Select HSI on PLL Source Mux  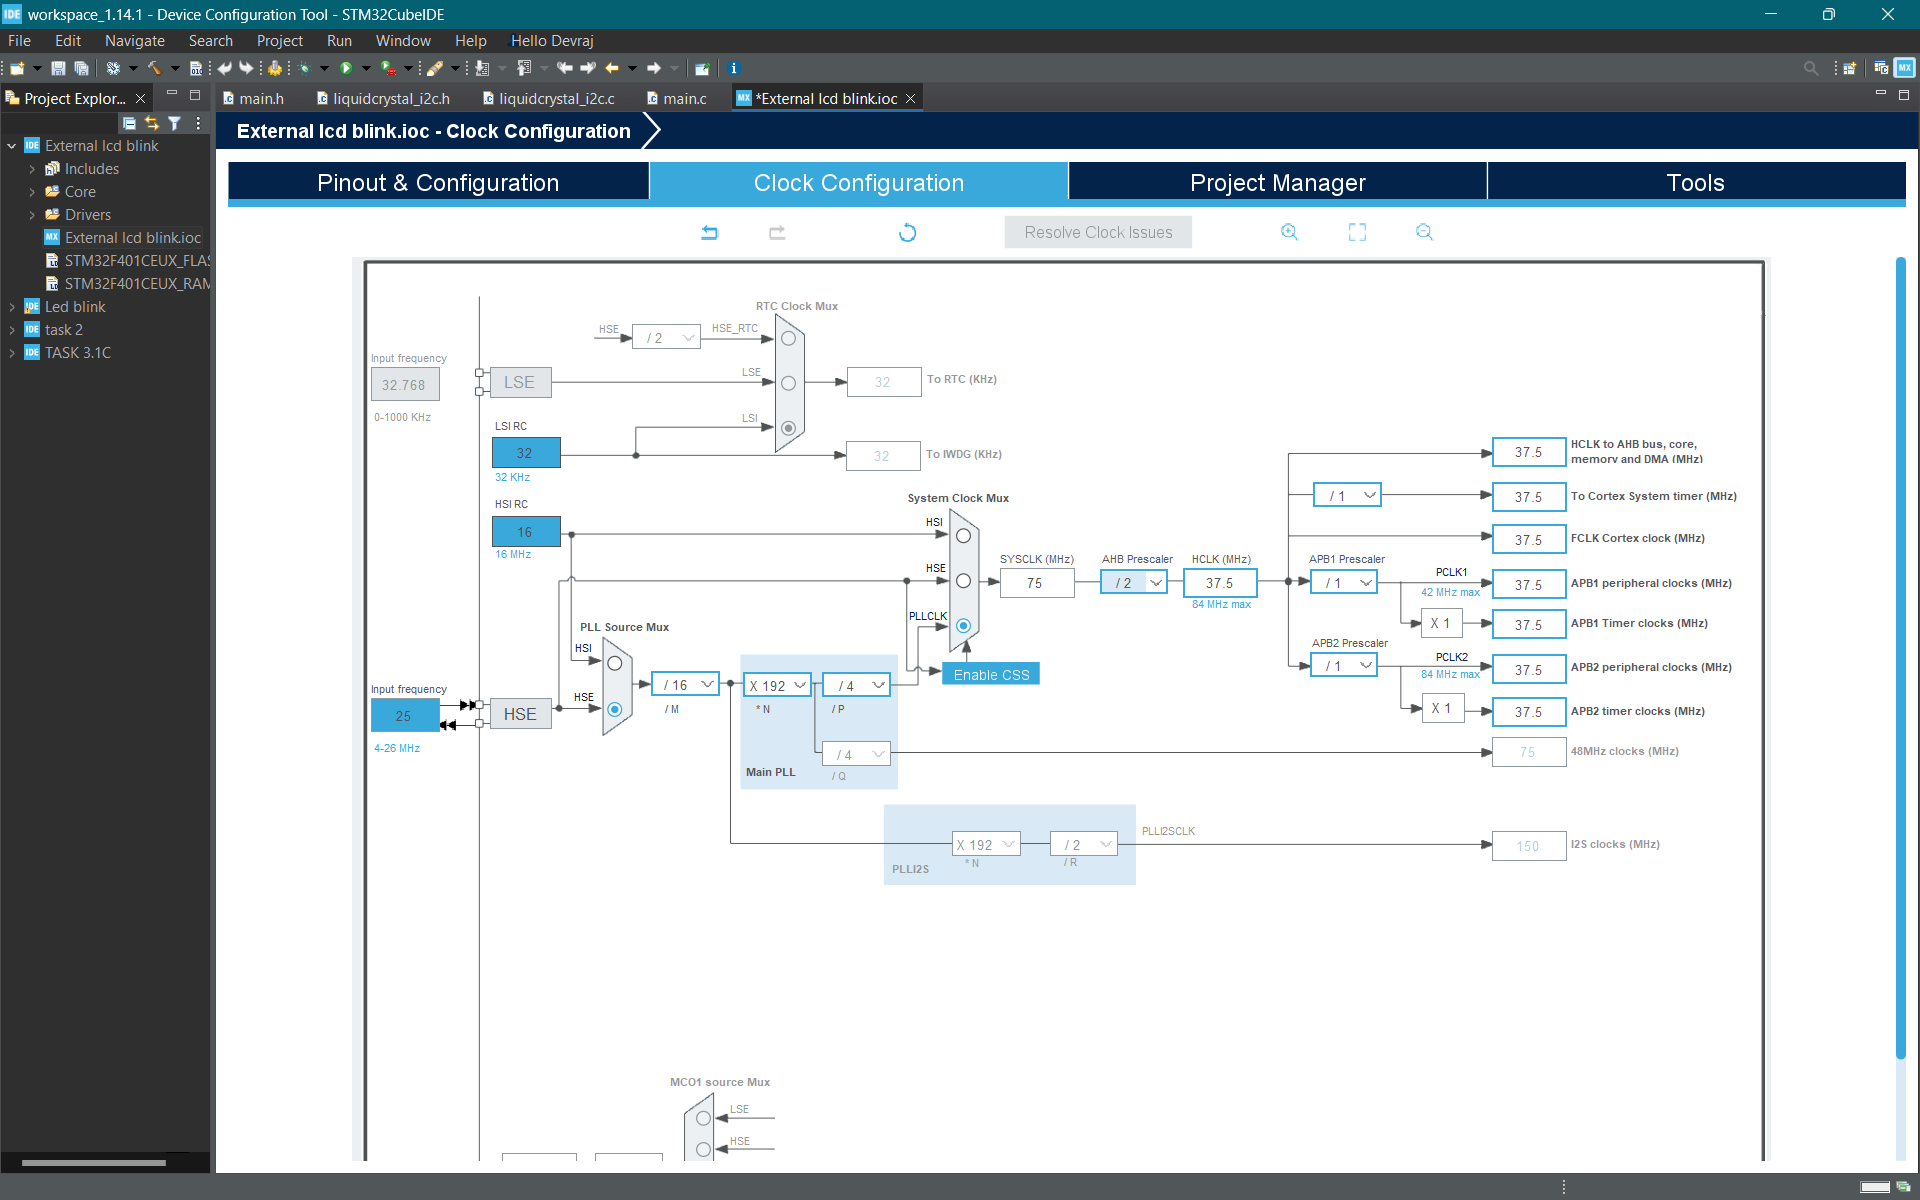point(615,663)
